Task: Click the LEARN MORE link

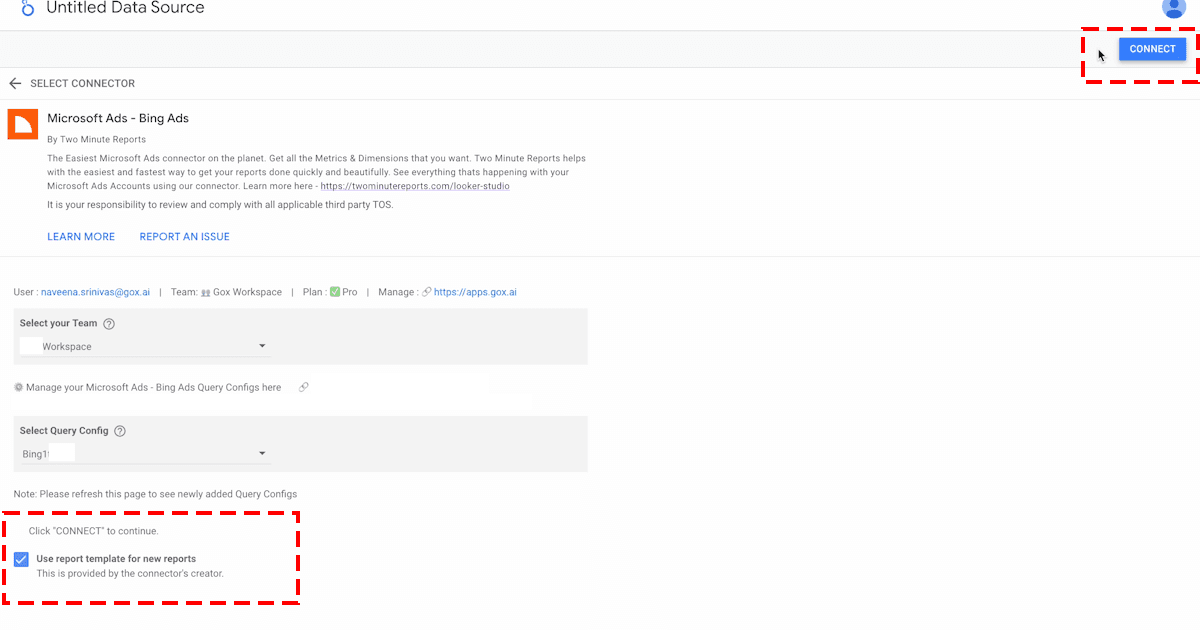Action: (81, 237)
